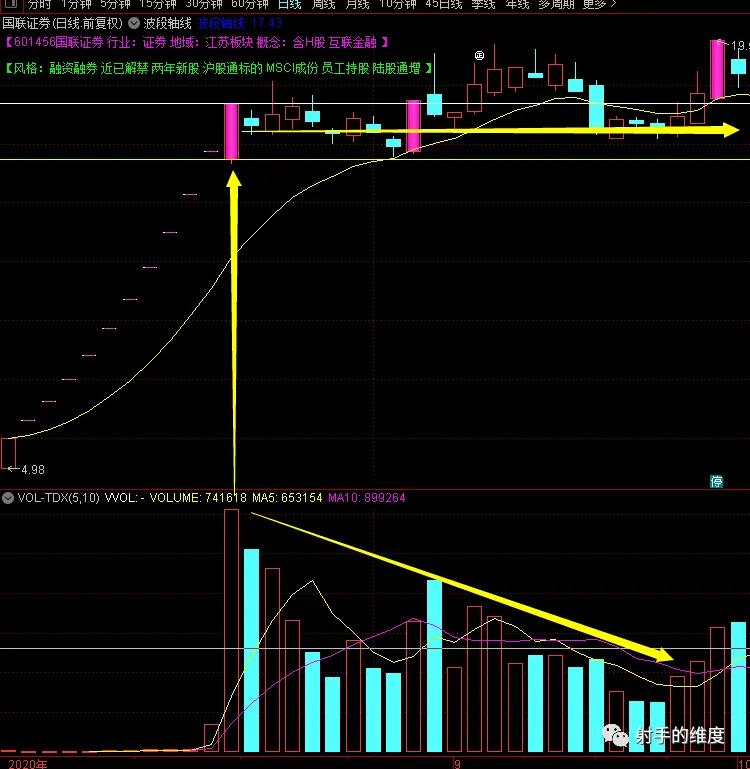The width and height of the screenshot is (750, 769).
Task: Select the 45日线 period tab
Action: [x=443, y=4]
